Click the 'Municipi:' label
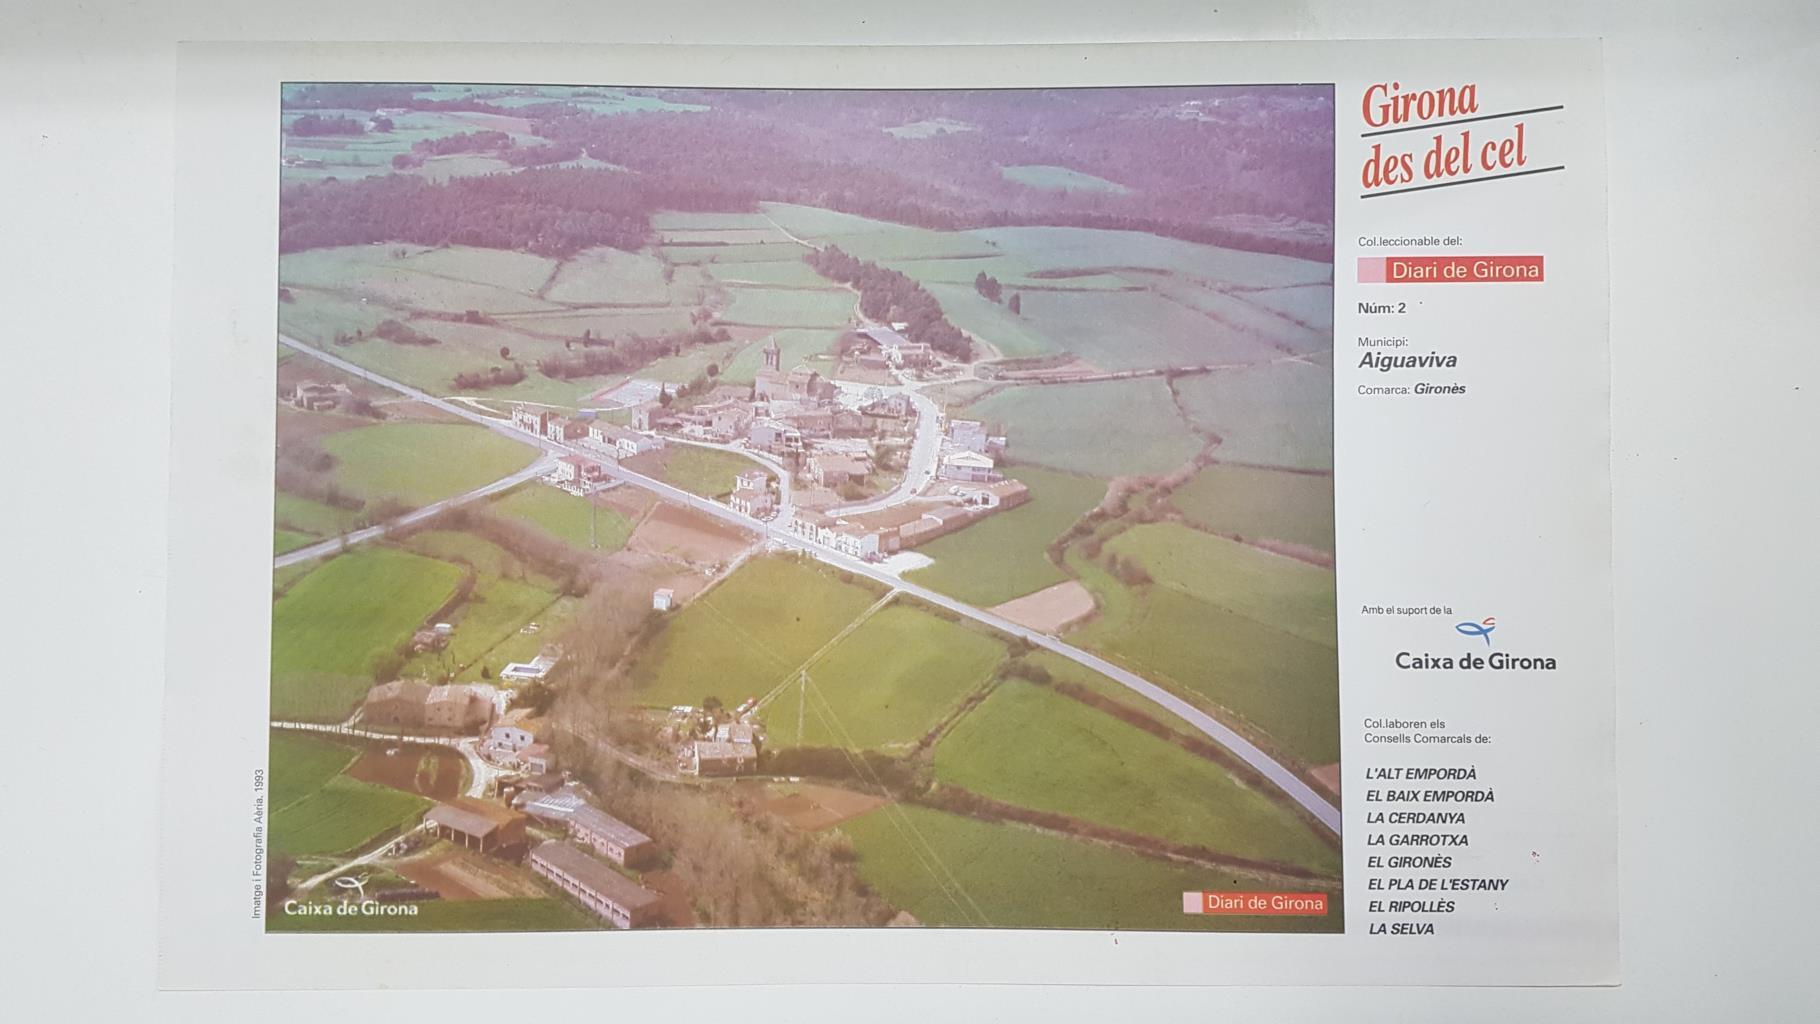 pyautogui.click(x=1382, y=341)
